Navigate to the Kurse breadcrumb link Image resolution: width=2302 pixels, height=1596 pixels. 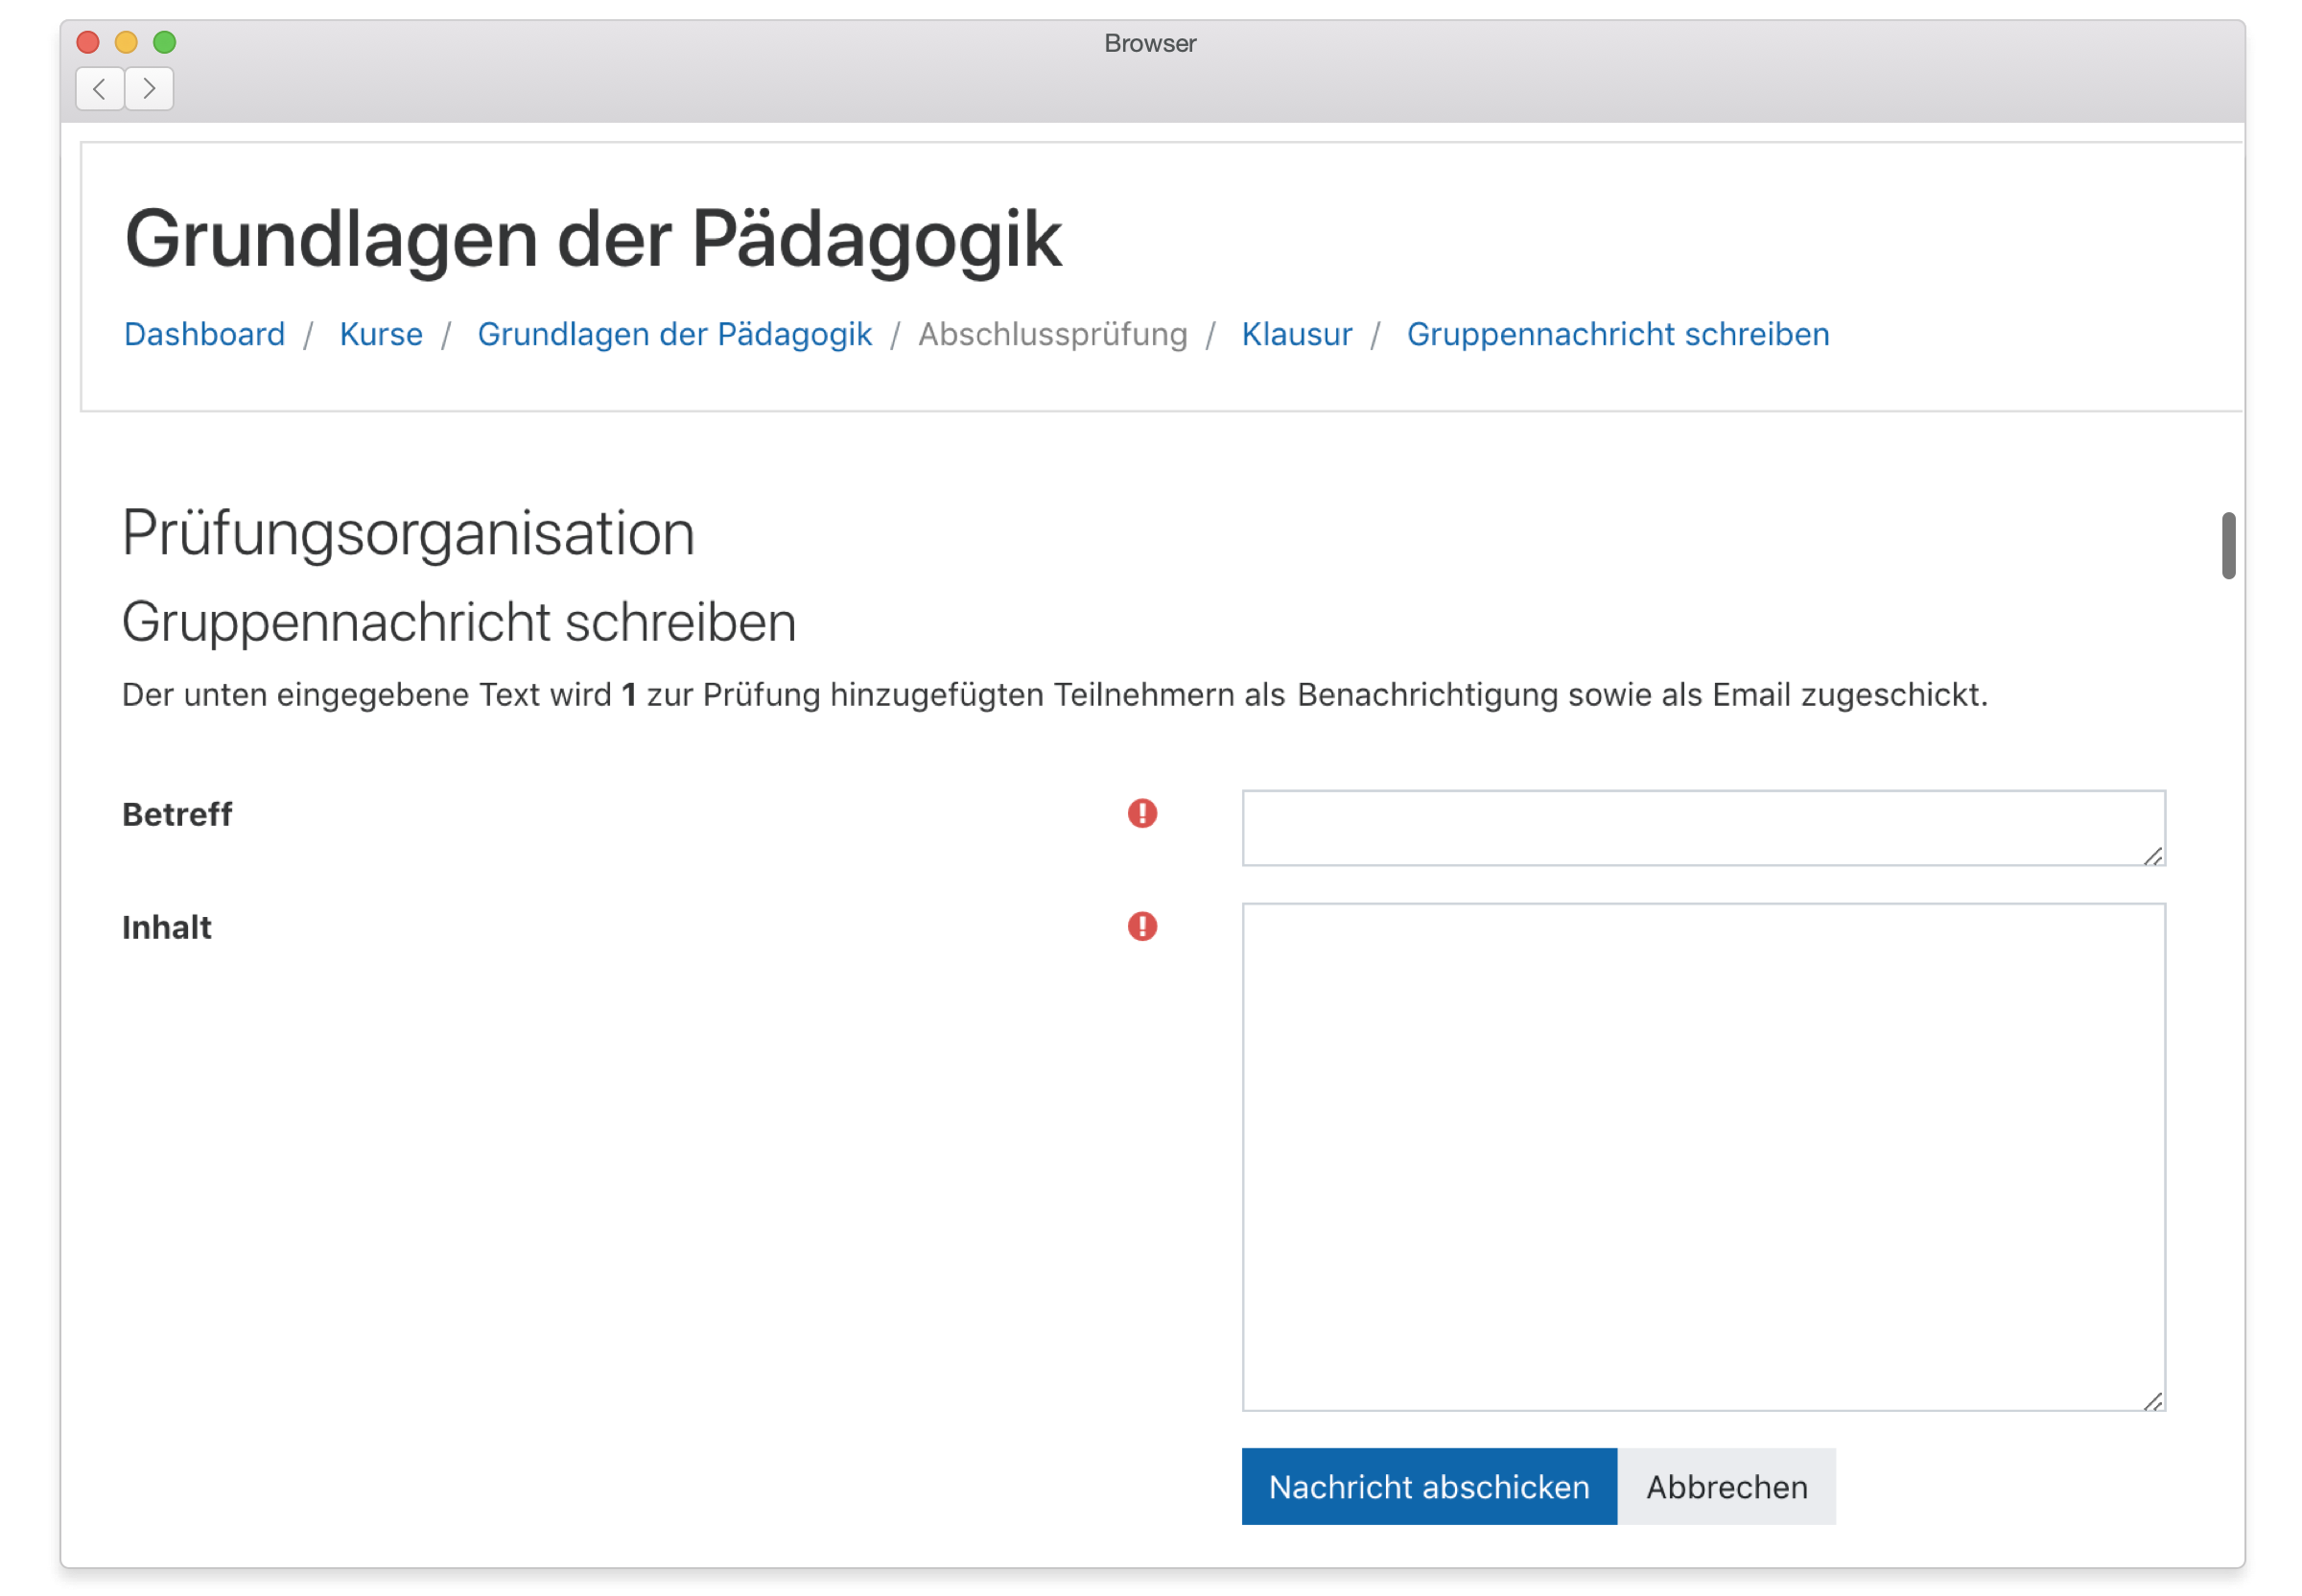pos(380,334)
